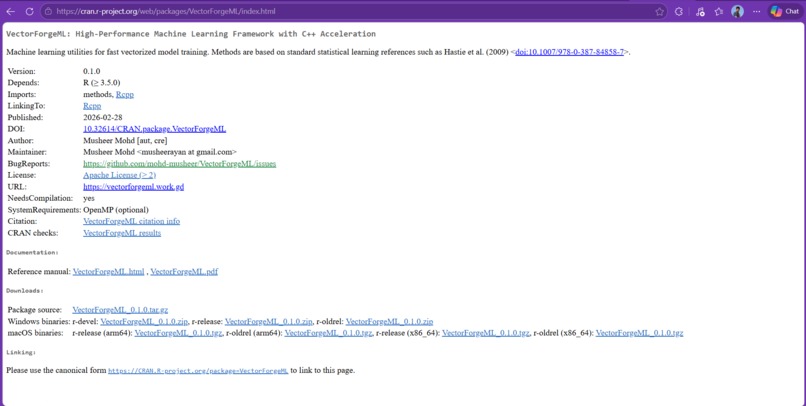806x406 pixels.
Task: Click the 'Reference manual:' label
Action: [39, 271]
